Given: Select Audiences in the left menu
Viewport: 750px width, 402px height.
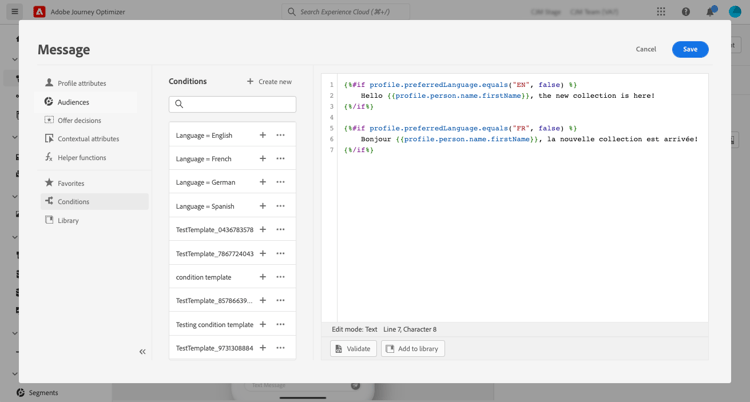Looking at the screenshot, I should pos(73,102).
